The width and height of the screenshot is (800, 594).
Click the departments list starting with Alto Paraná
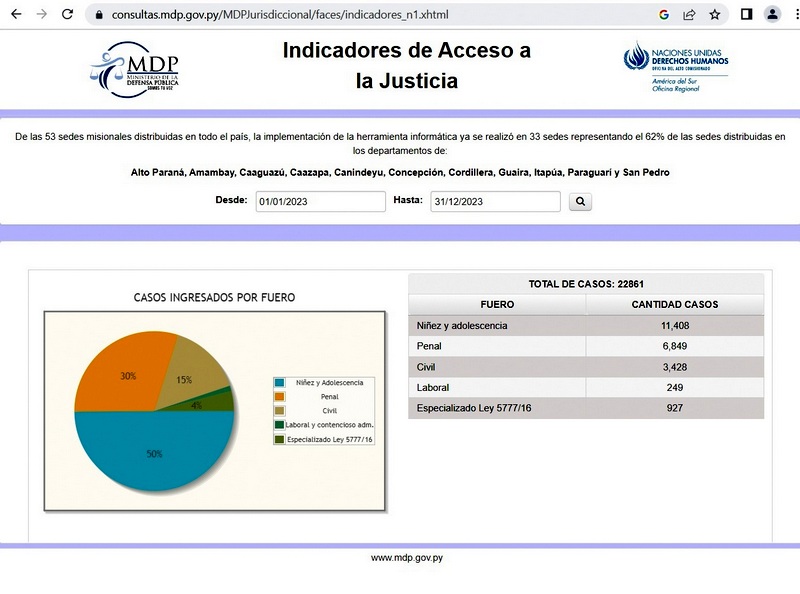(x=400, y=172)
